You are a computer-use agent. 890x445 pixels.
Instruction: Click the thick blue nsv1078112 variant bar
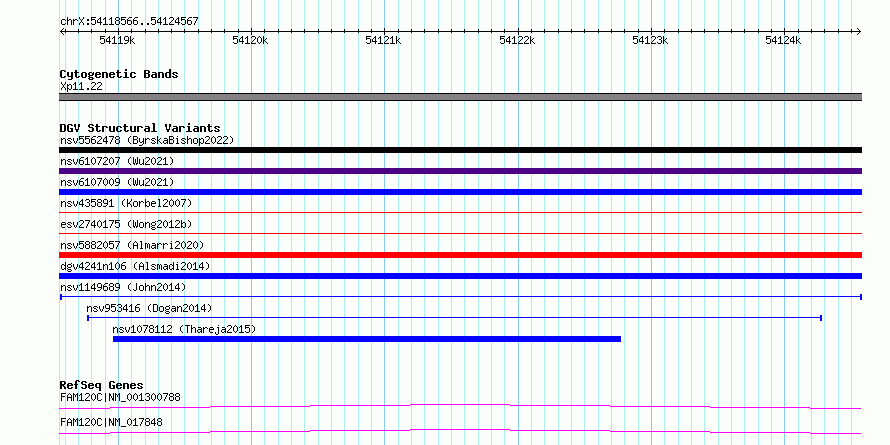coord(367,339)
